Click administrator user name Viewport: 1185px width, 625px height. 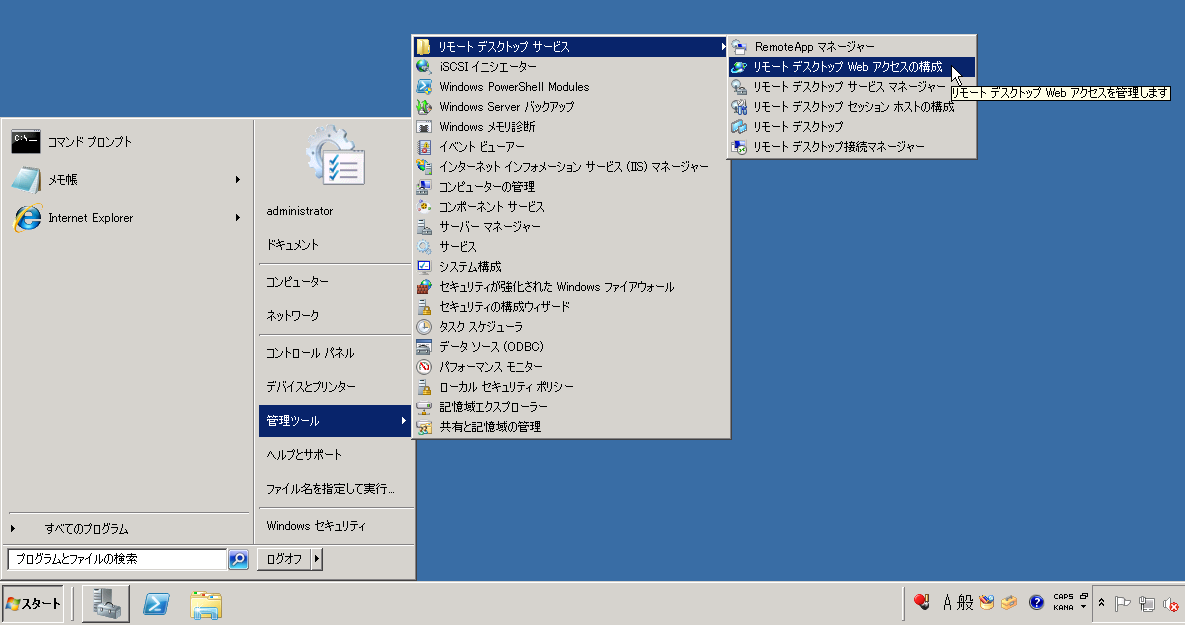tap(300, 211)
